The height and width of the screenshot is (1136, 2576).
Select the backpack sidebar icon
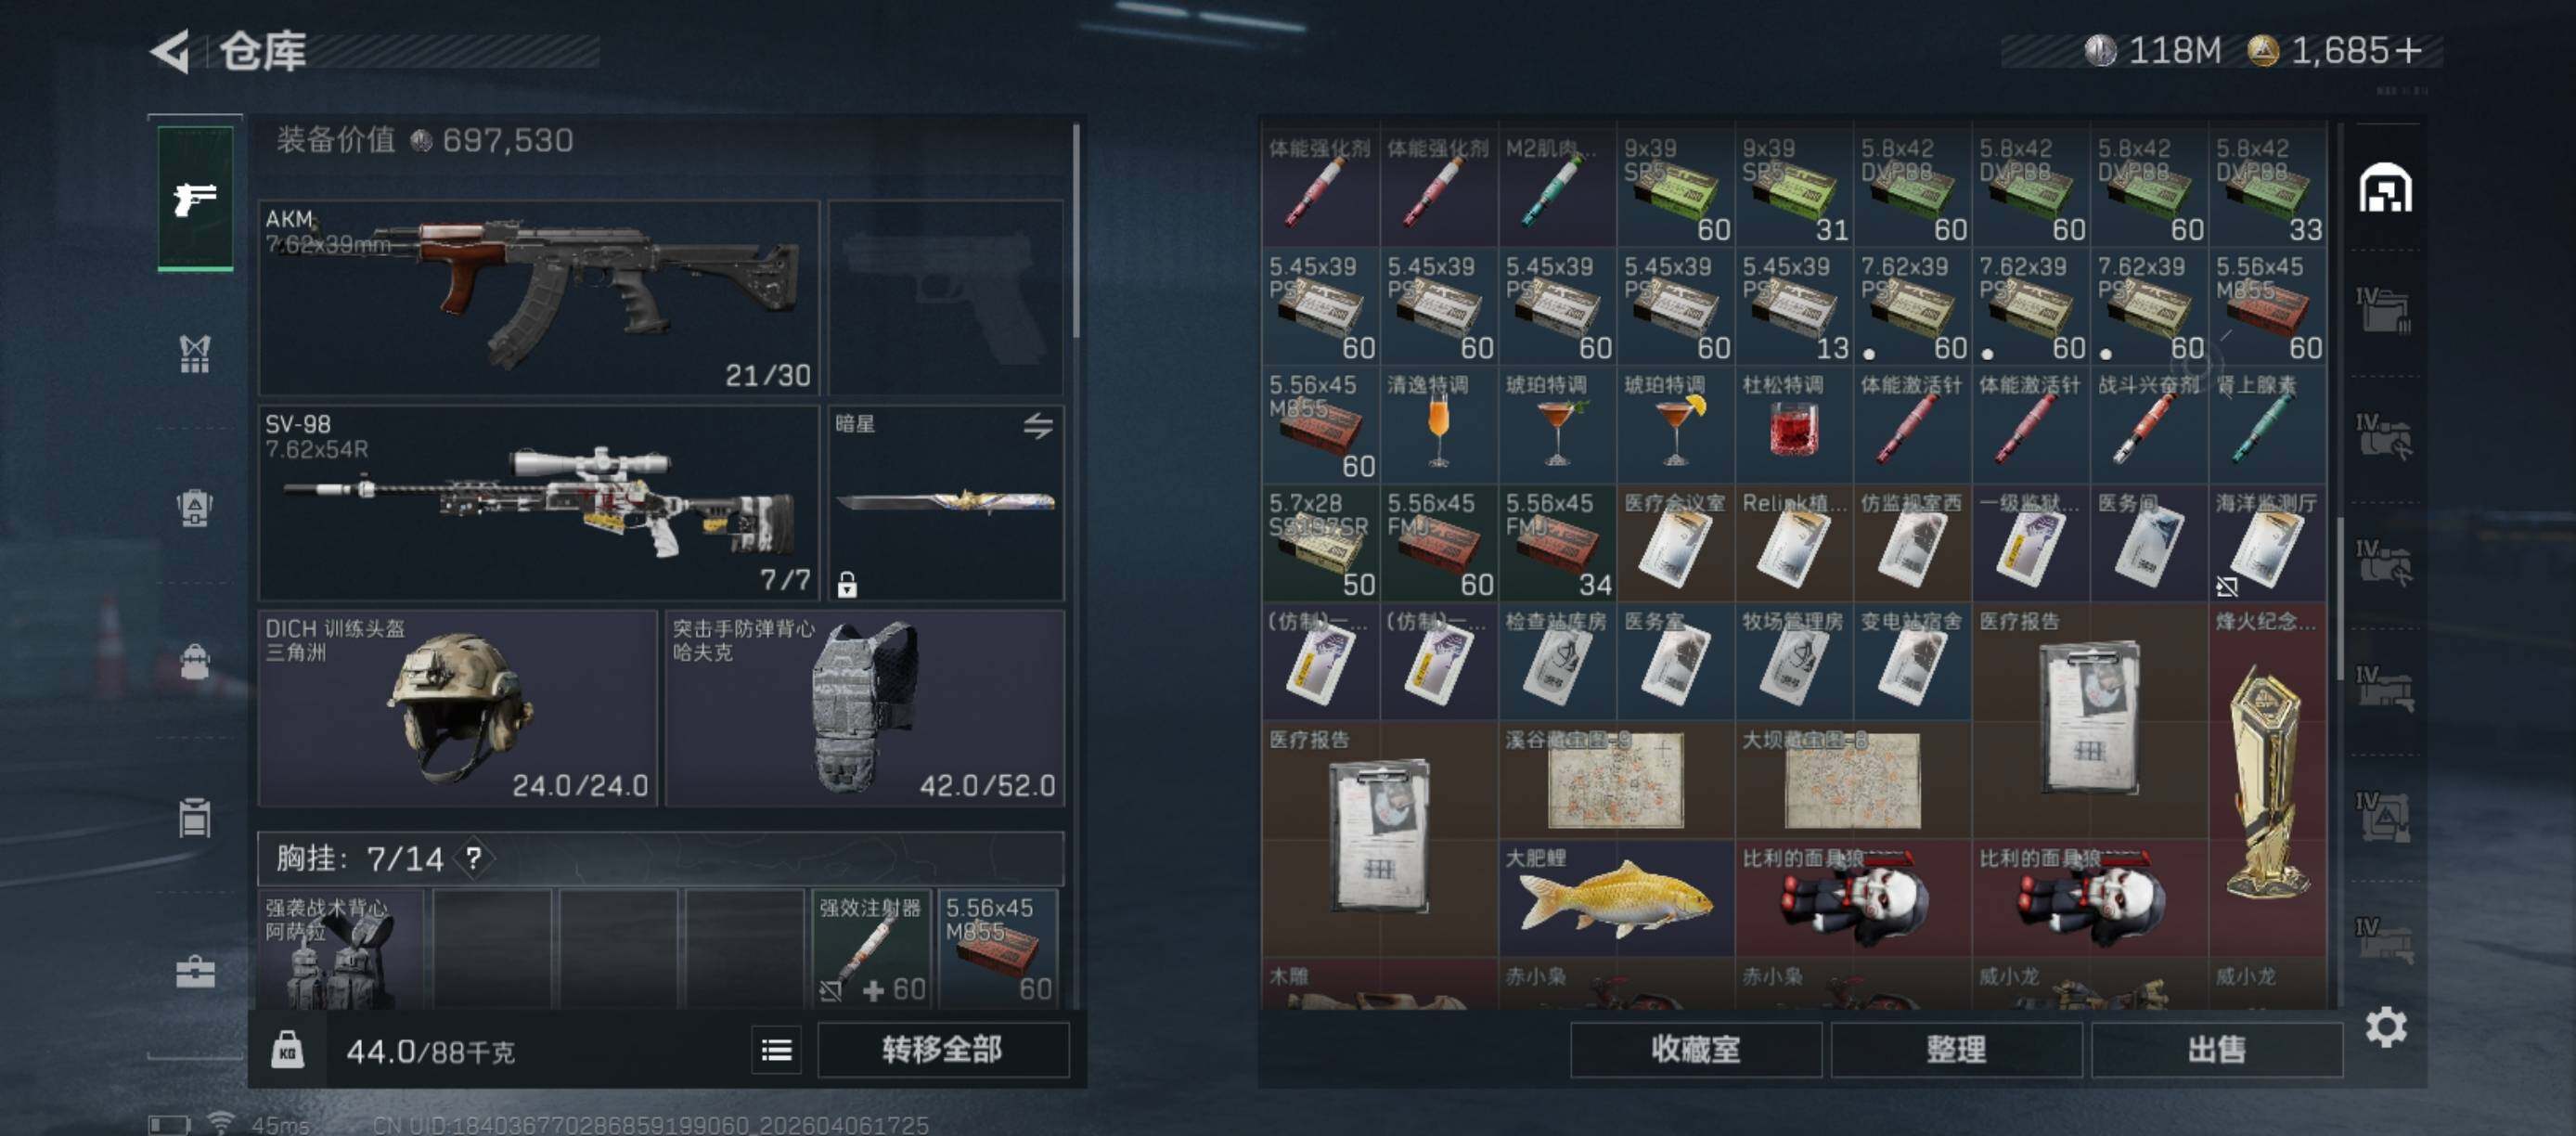(x=195, y=662)
